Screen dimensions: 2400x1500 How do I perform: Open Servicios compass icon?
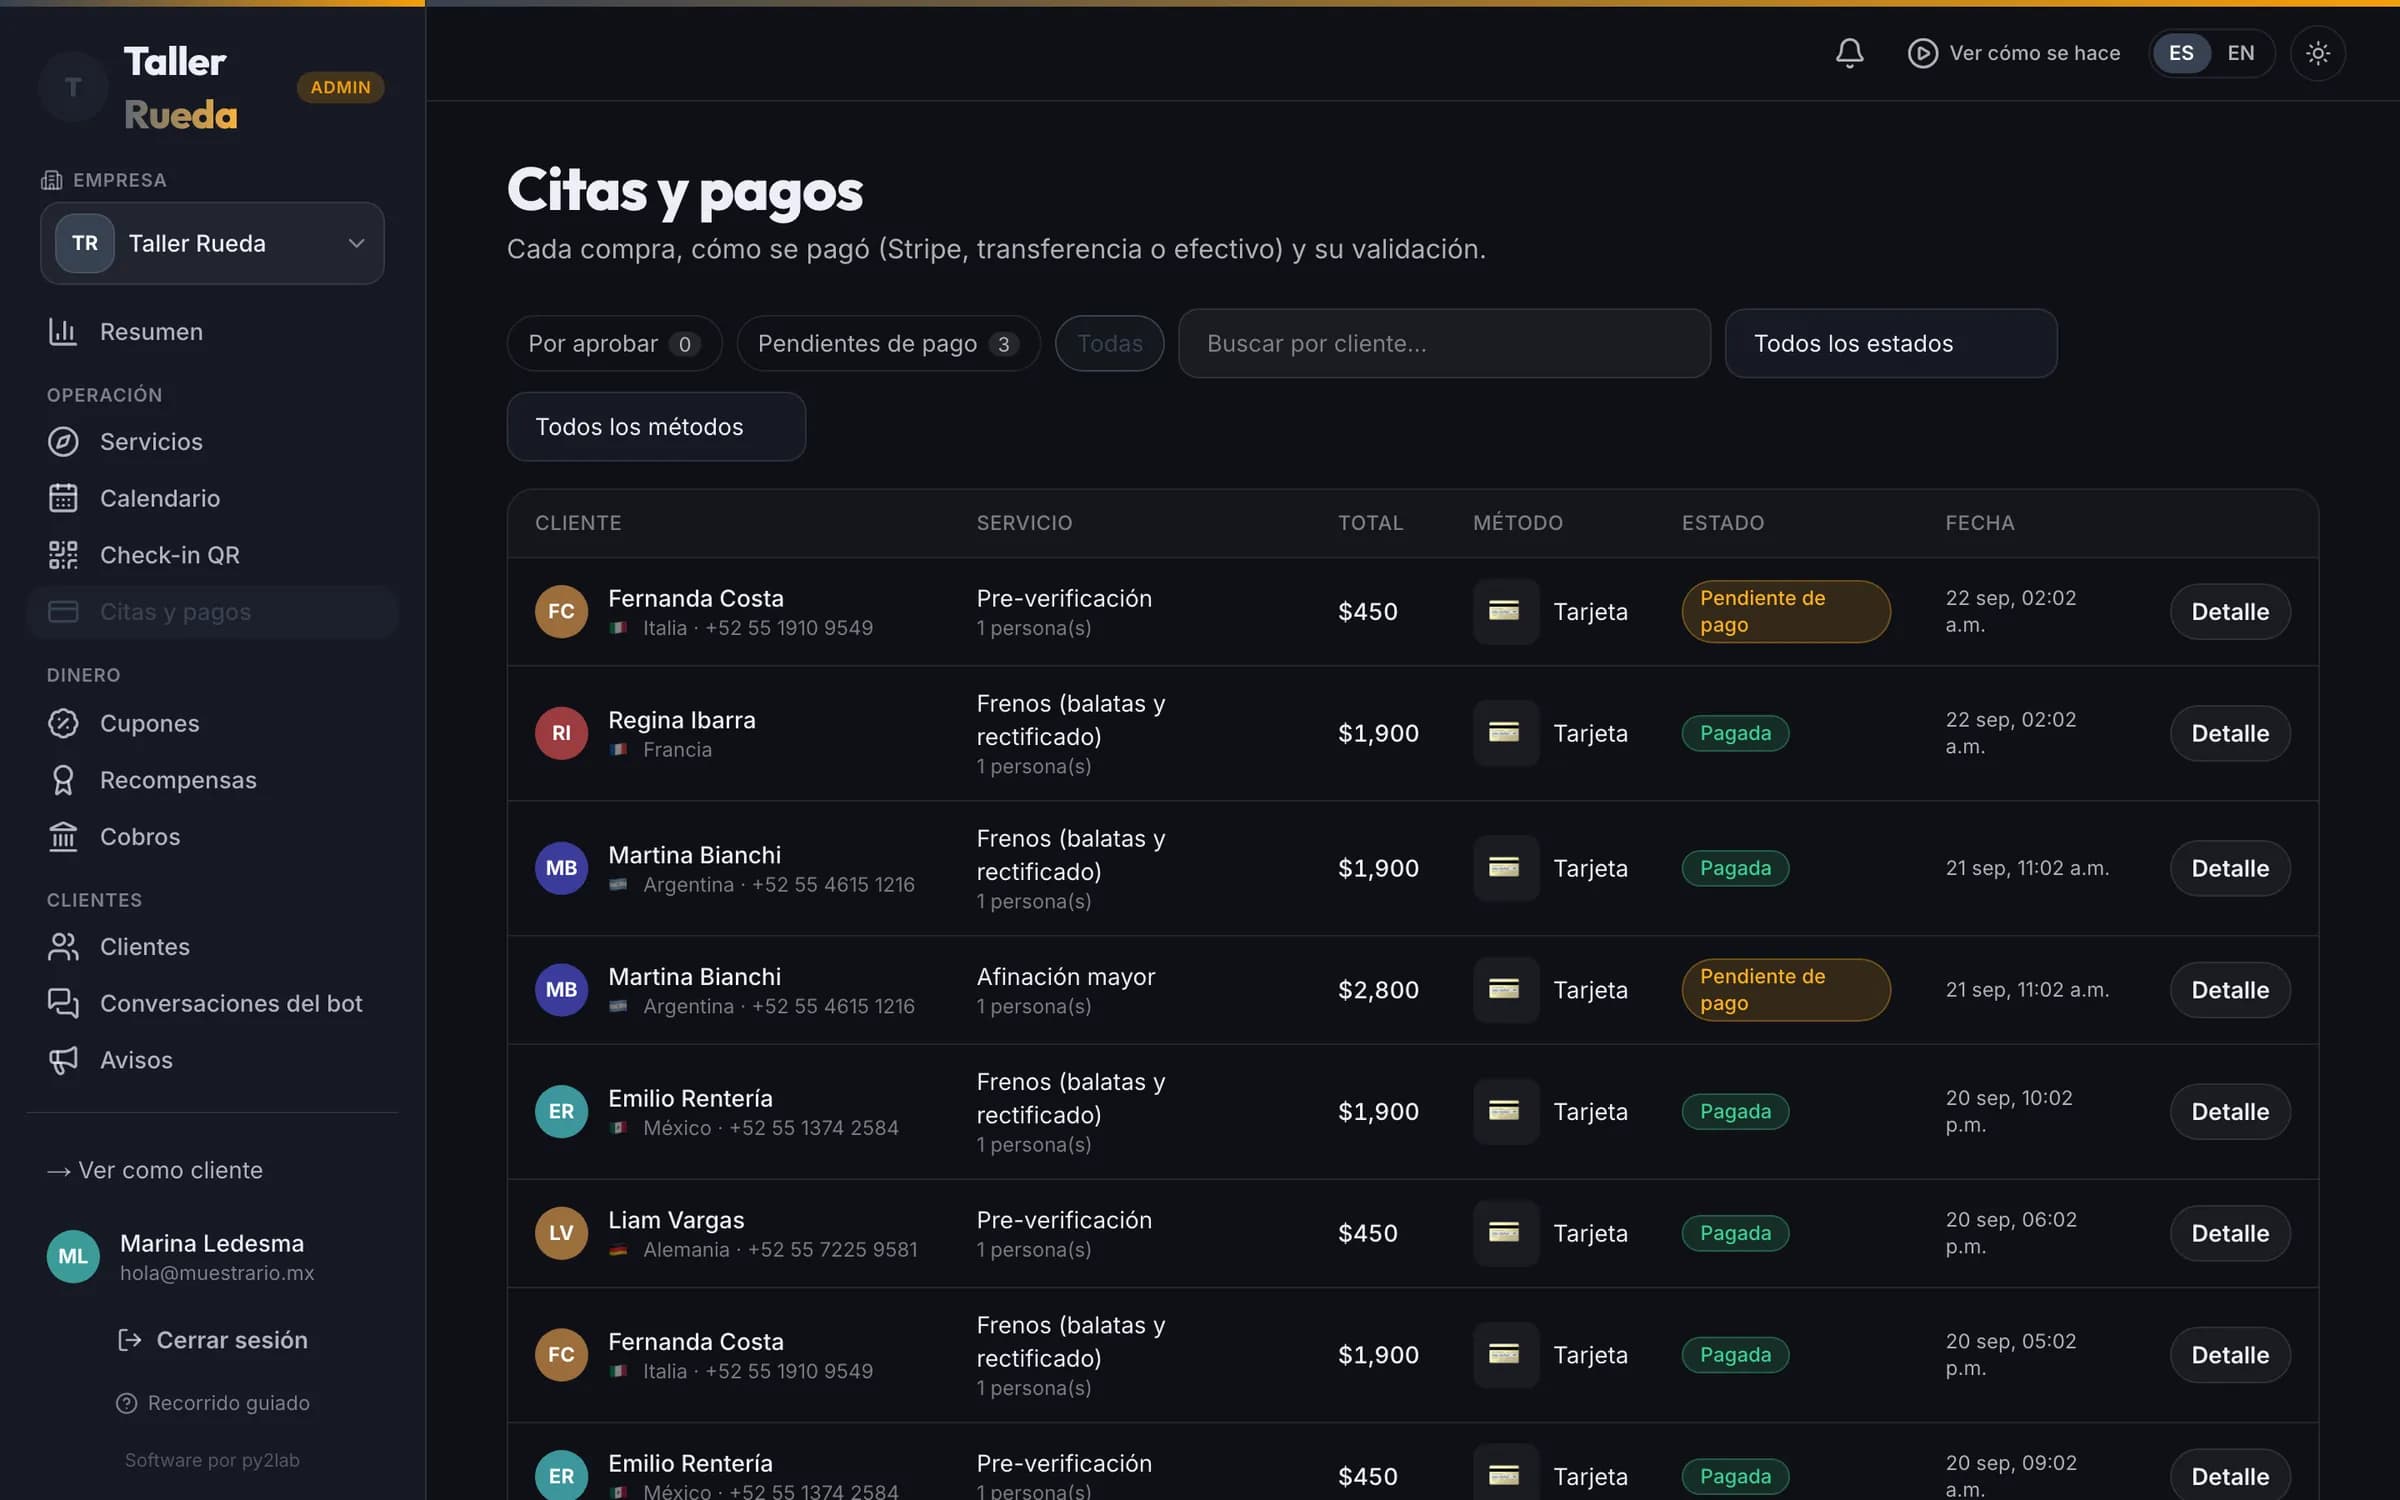(x=63, y=442)
